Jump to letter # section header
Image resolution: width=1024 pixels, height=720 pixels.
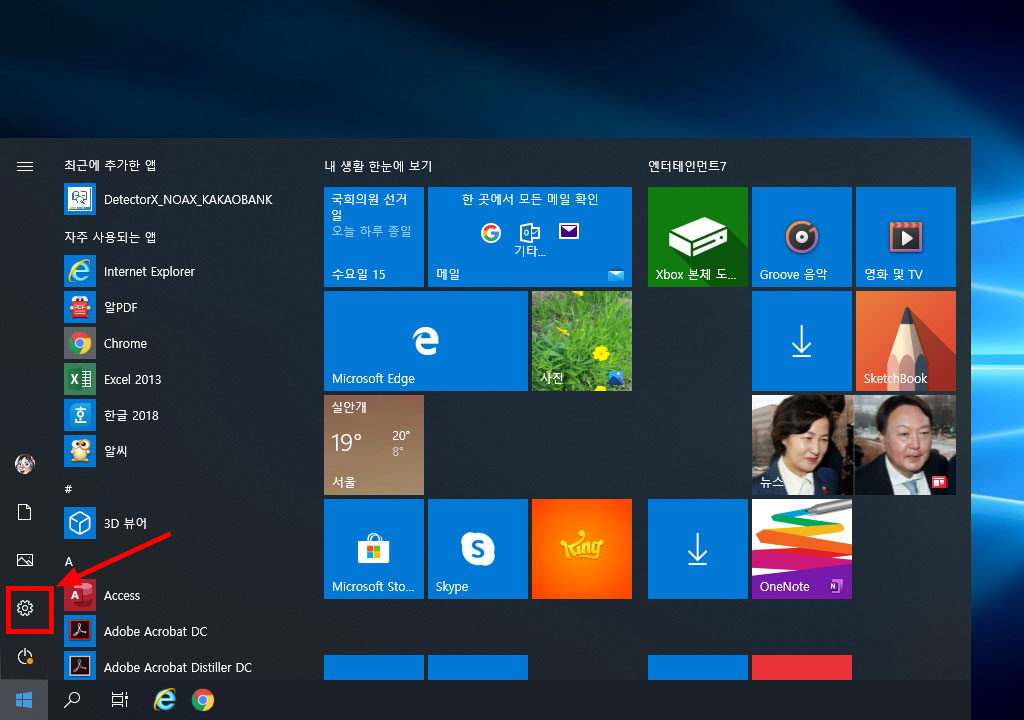(x=69, y=489)
